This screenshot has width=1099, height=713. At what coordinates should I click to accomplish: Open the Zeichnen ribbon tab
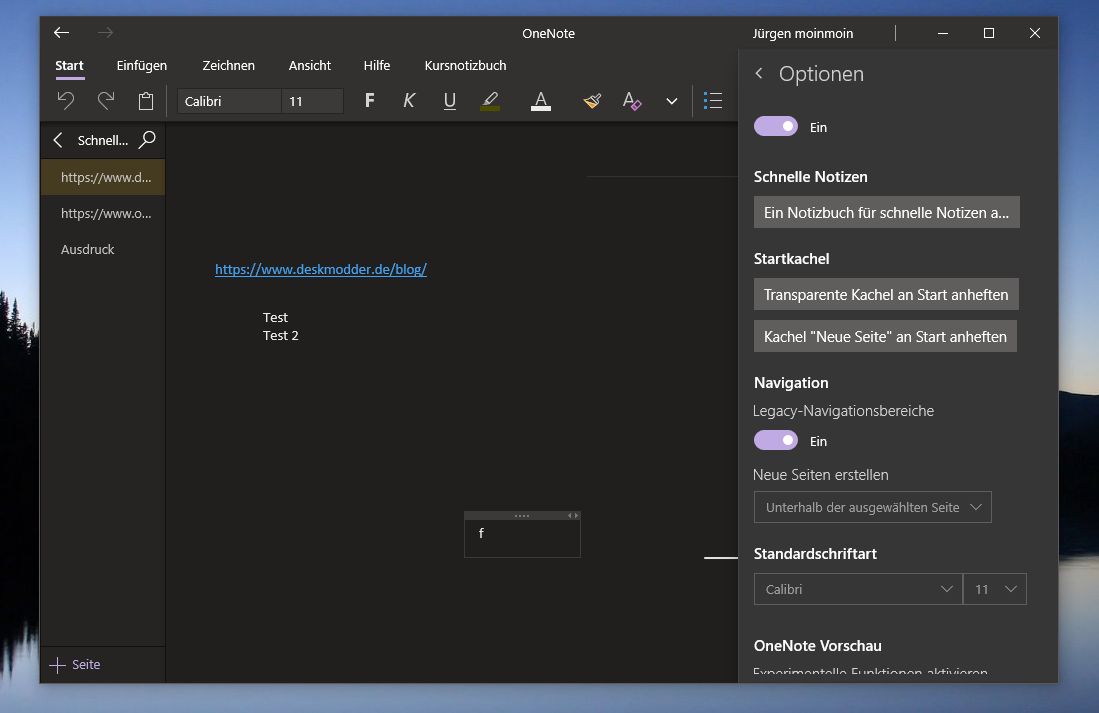point(228,65)
